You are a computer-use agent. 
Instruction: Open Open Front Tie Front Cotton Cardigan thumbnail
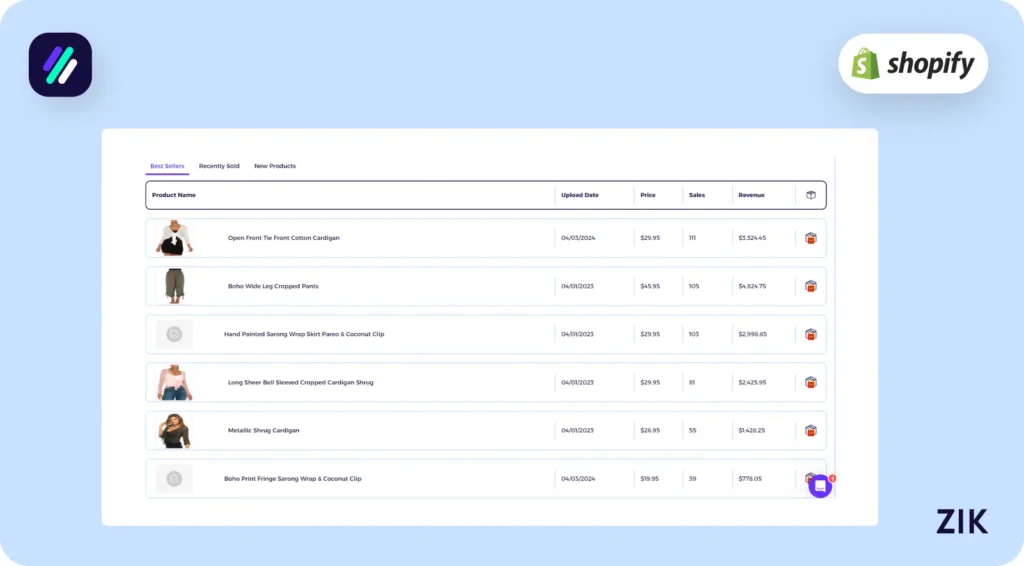point(174,238)
